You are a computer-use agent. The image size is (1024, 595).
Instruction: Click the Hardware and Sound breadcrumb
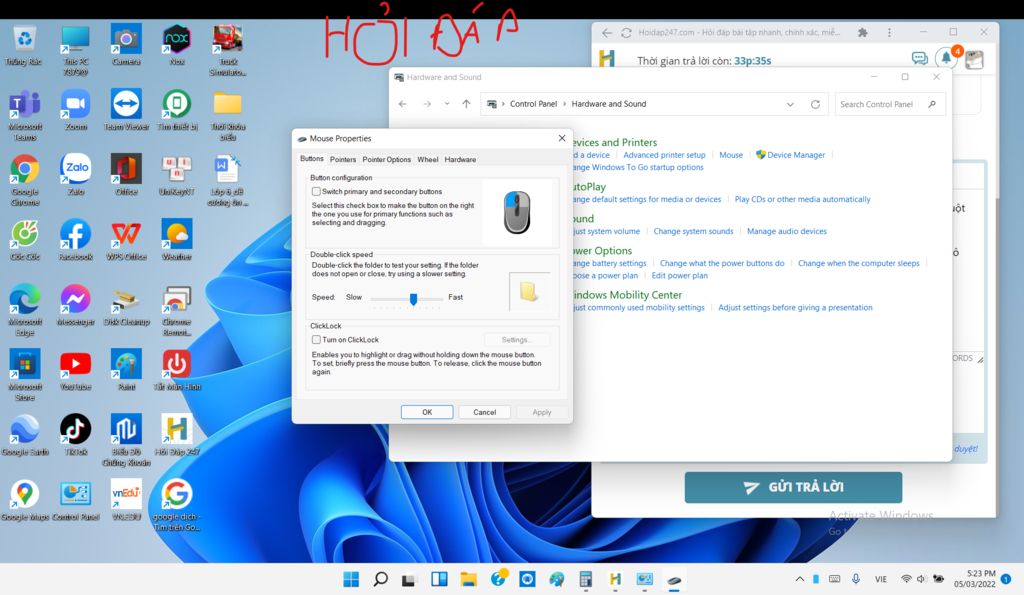coord(609,104)
